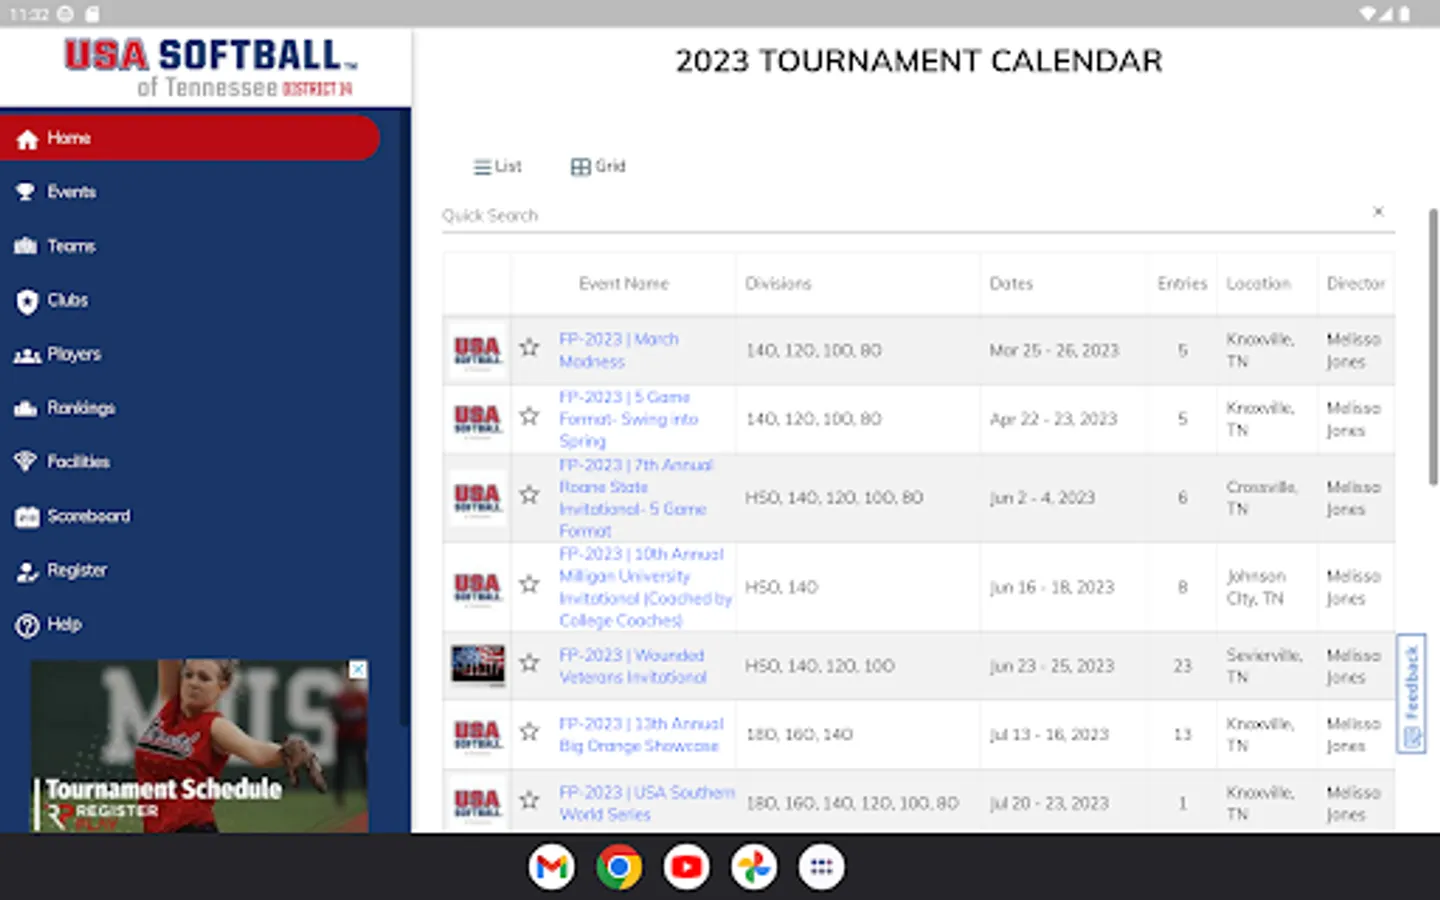Star the 5 Game Format Swing into Spring event
This screenshot has height=900, width=1440.
[529, 416]
